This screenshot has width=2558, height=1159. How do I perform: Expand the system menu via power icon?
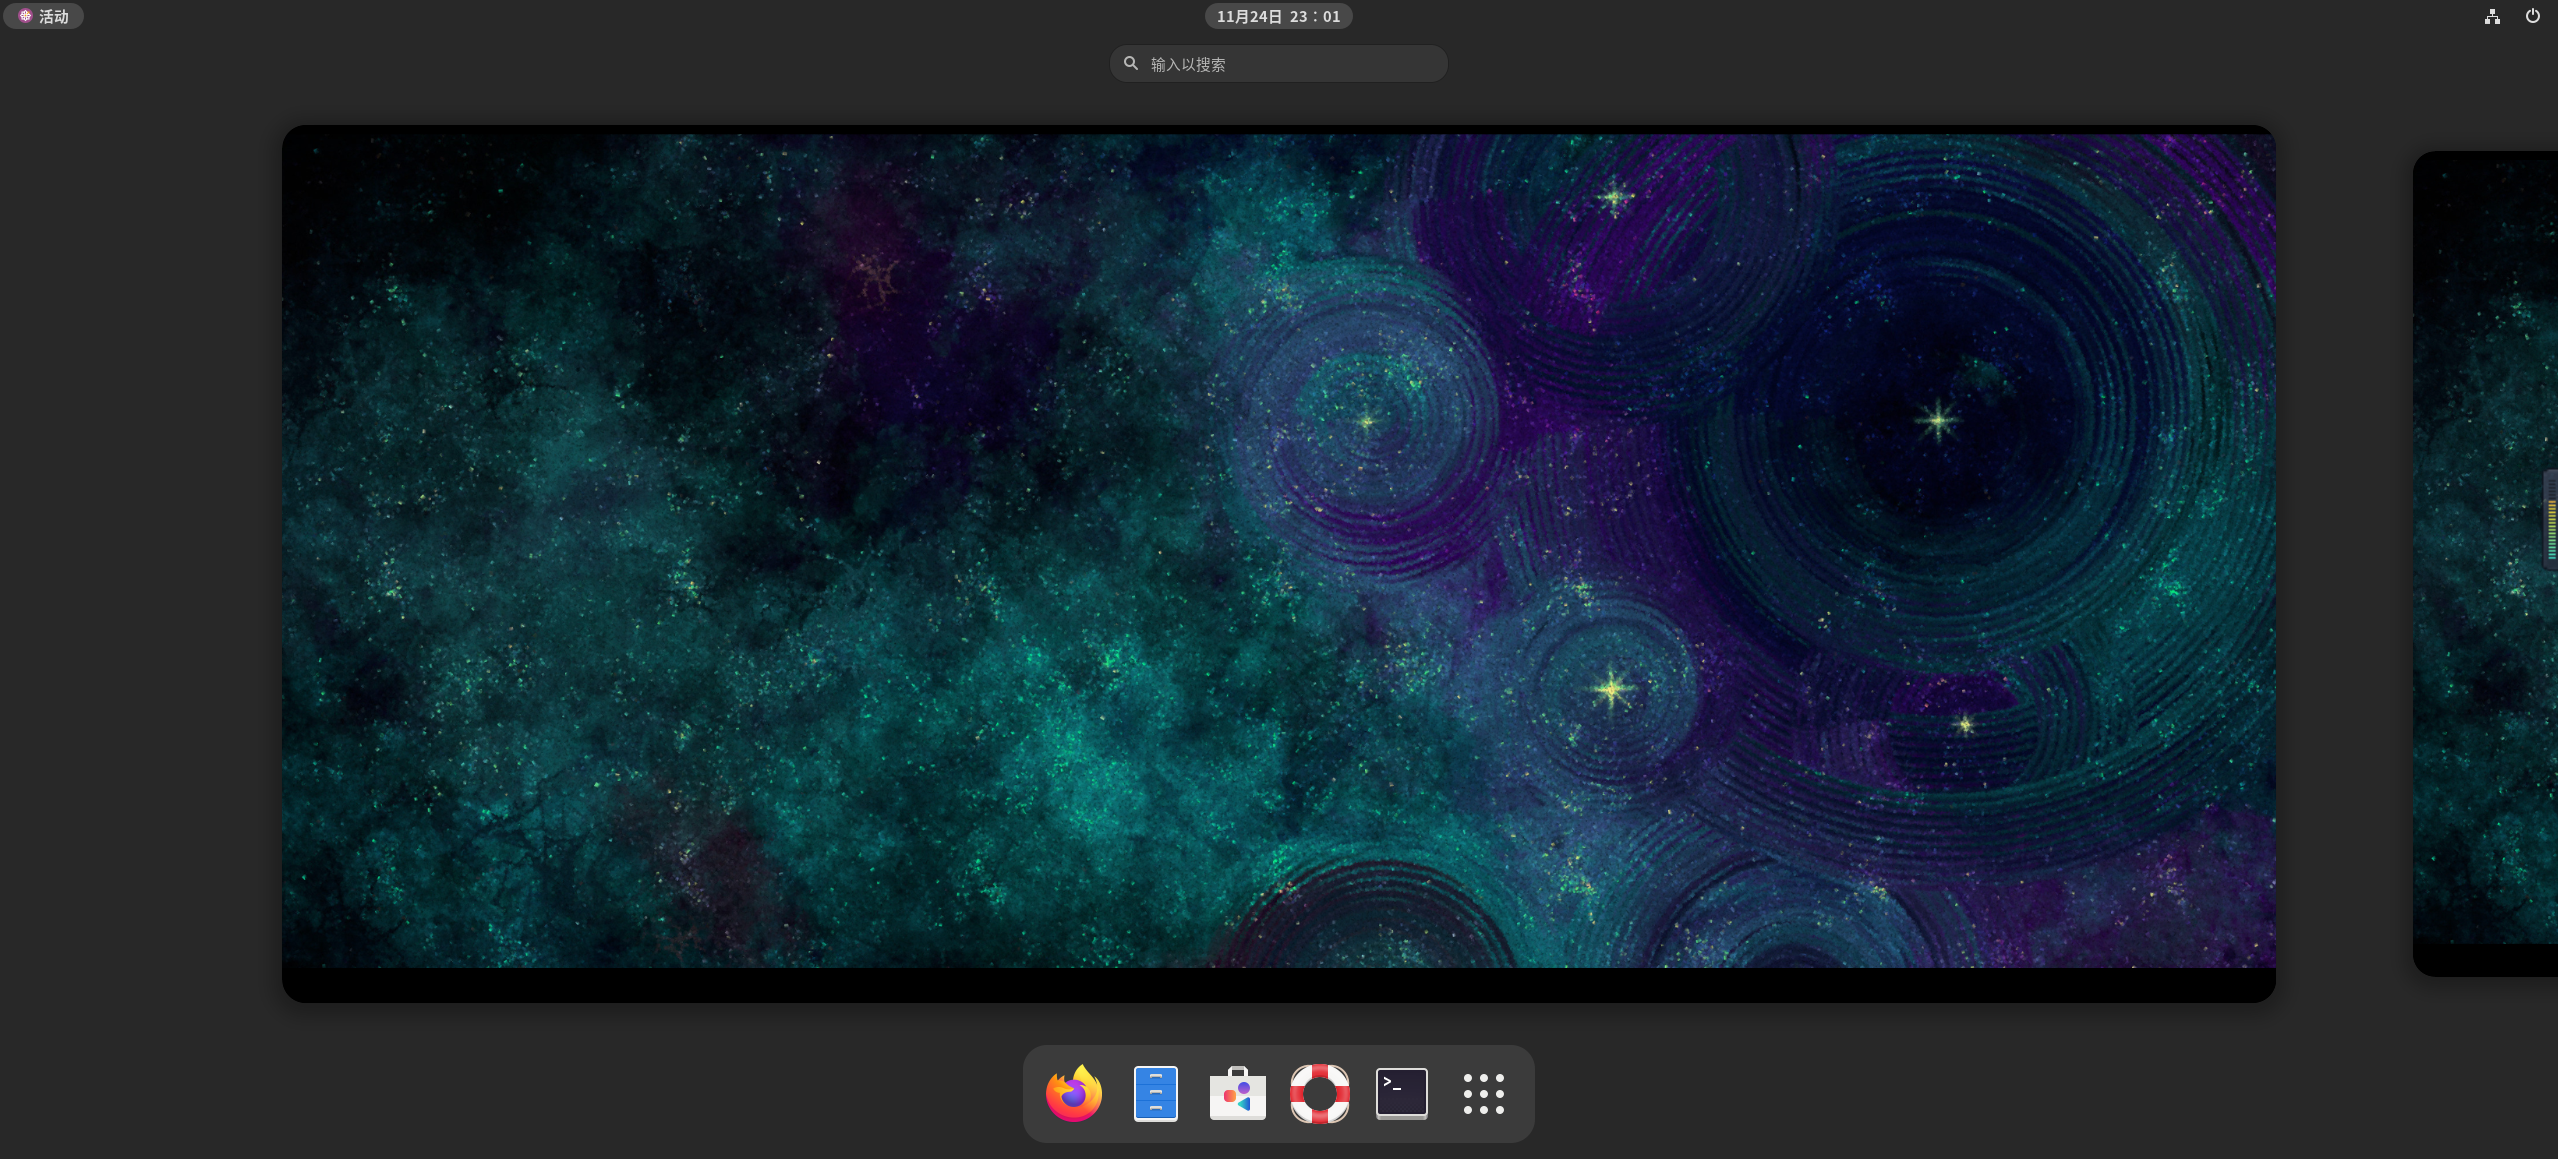2533,16
